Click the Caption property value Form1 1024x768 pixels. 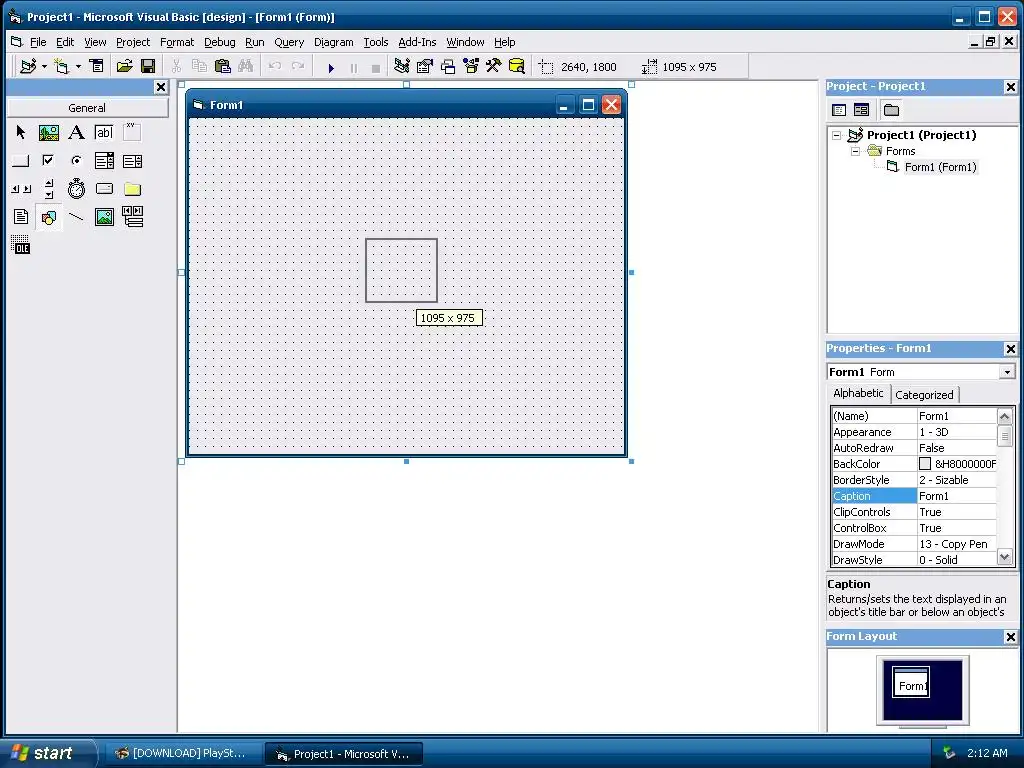tap(957, 496)
